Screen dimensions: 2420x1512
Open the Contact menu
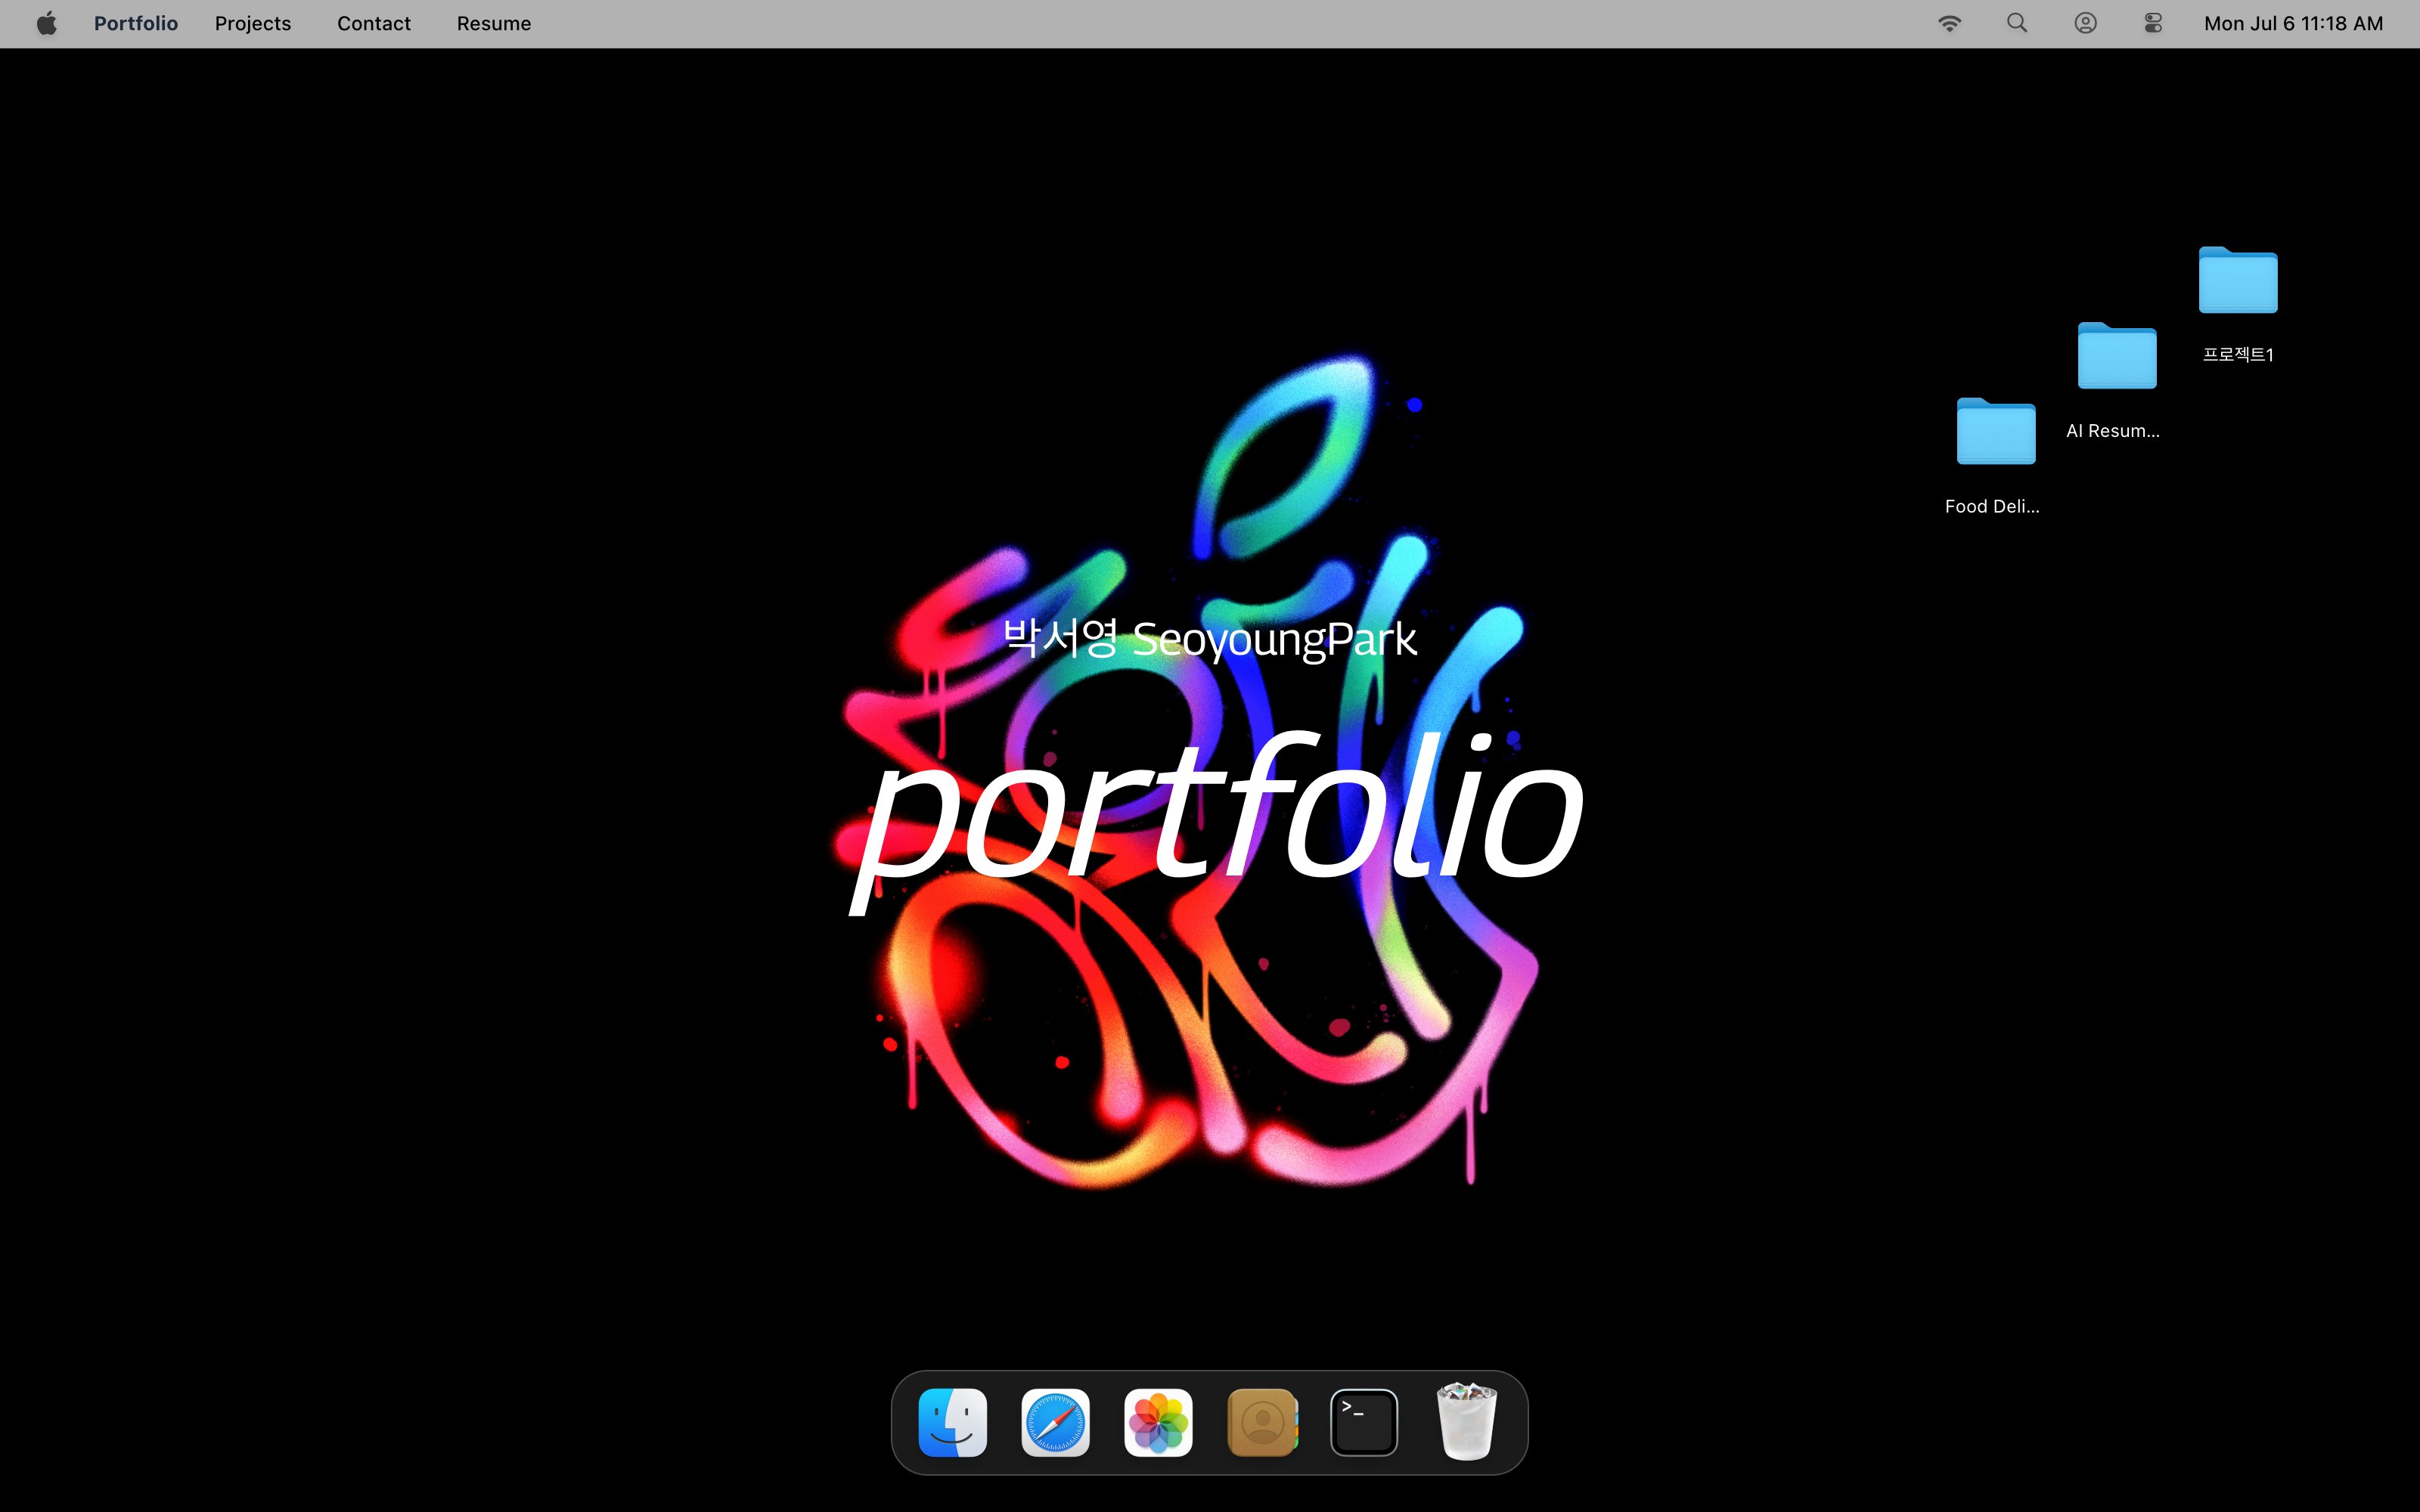pyautogui.click(x=374, y=23)
